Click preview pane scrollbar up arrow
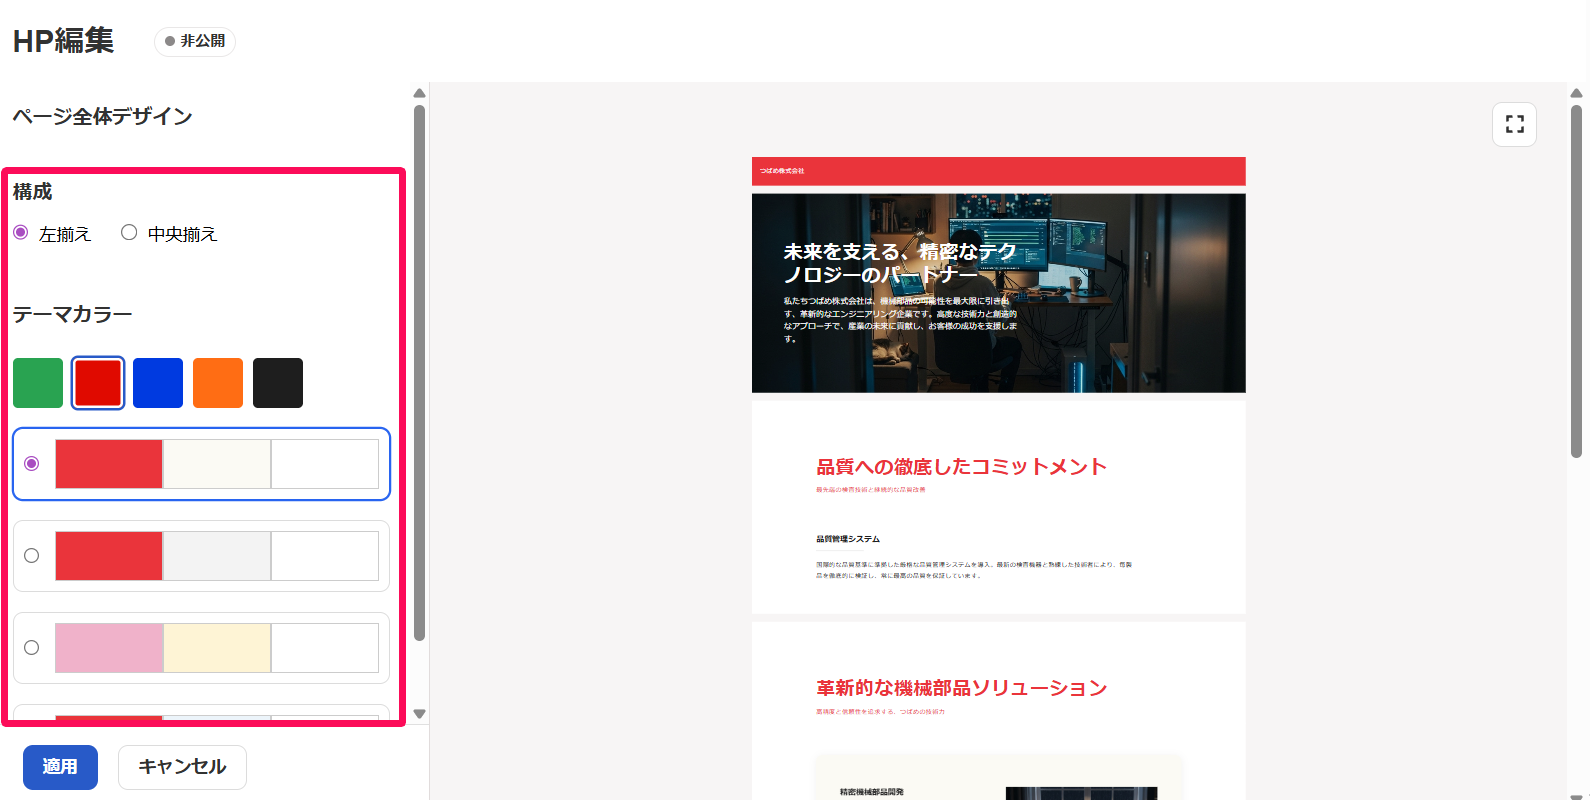Viewport: 1590px width, 800px height. click(1576, 93)
